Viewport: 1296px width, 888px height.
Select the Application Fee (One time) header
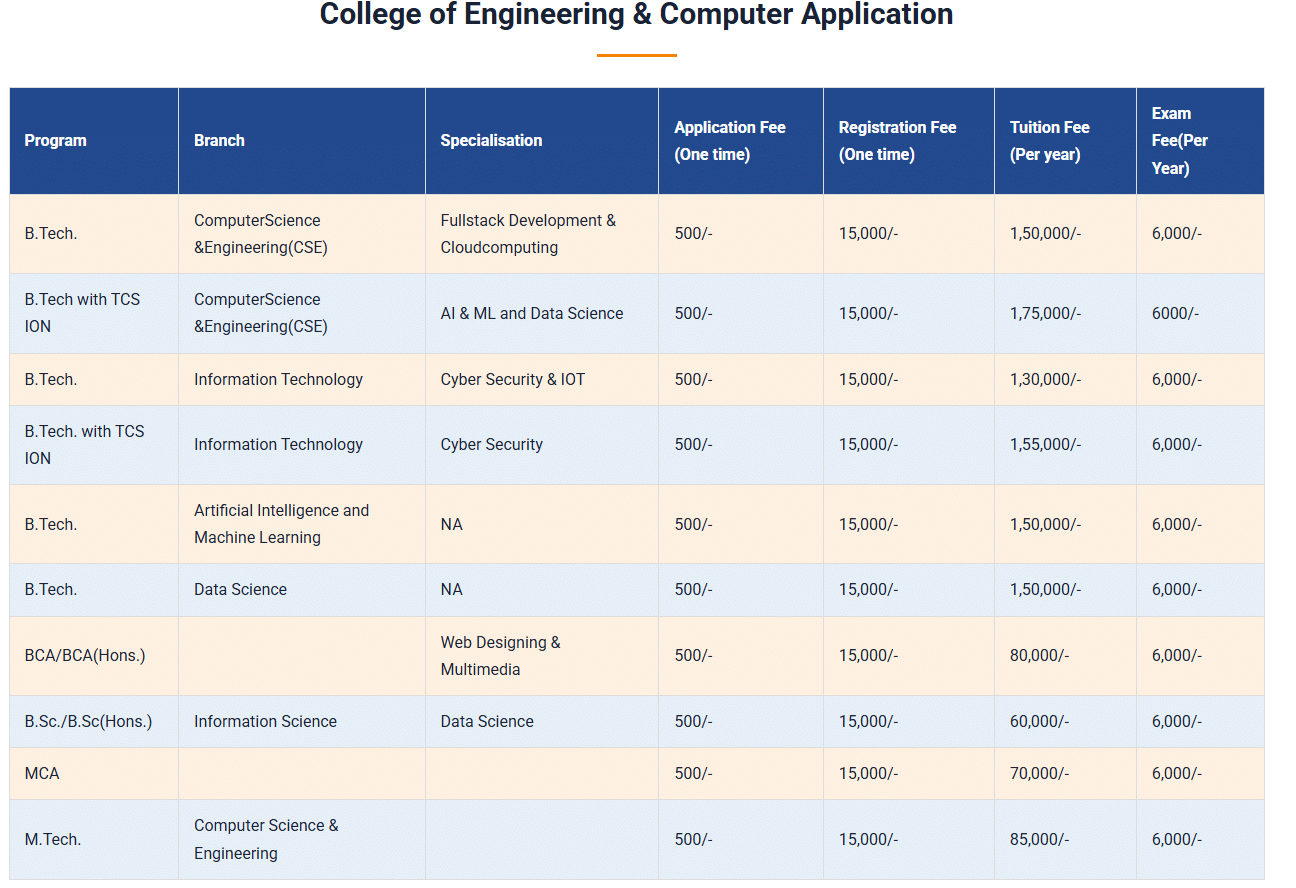click(x=729, y=141)
